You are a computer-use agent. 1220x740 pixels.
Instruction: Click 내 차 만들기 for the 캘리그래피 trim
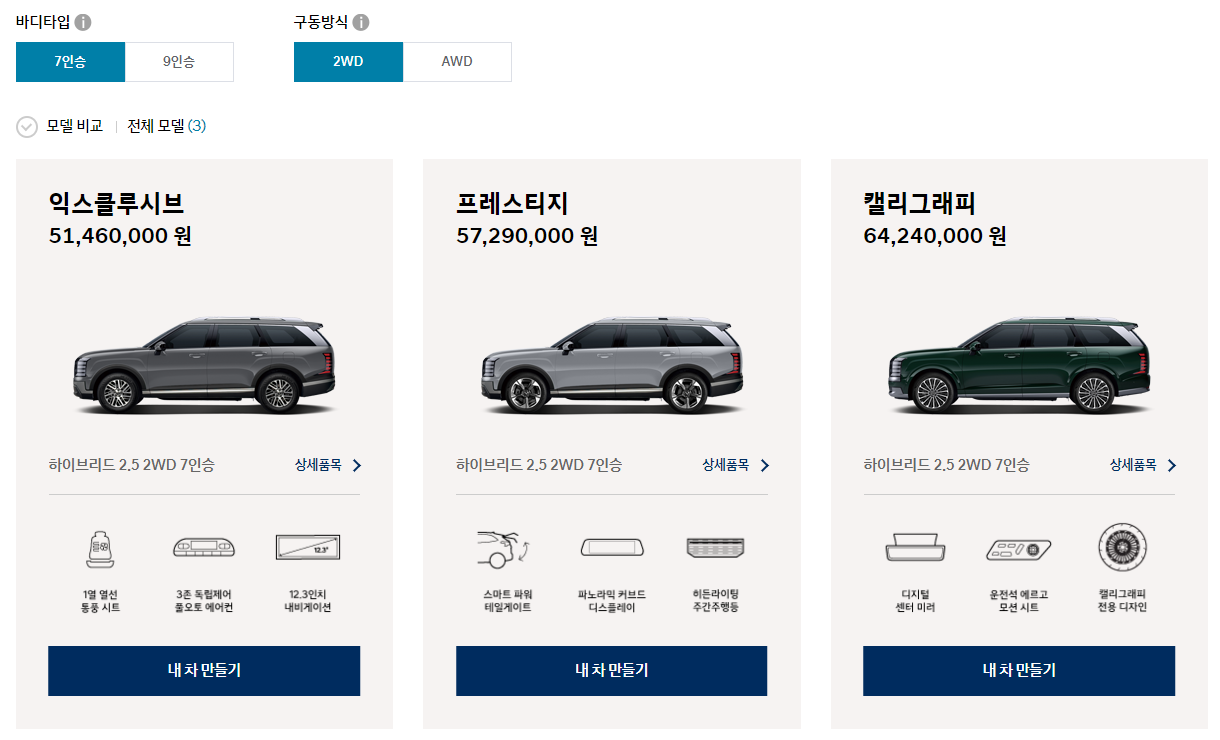[1018, 671]
